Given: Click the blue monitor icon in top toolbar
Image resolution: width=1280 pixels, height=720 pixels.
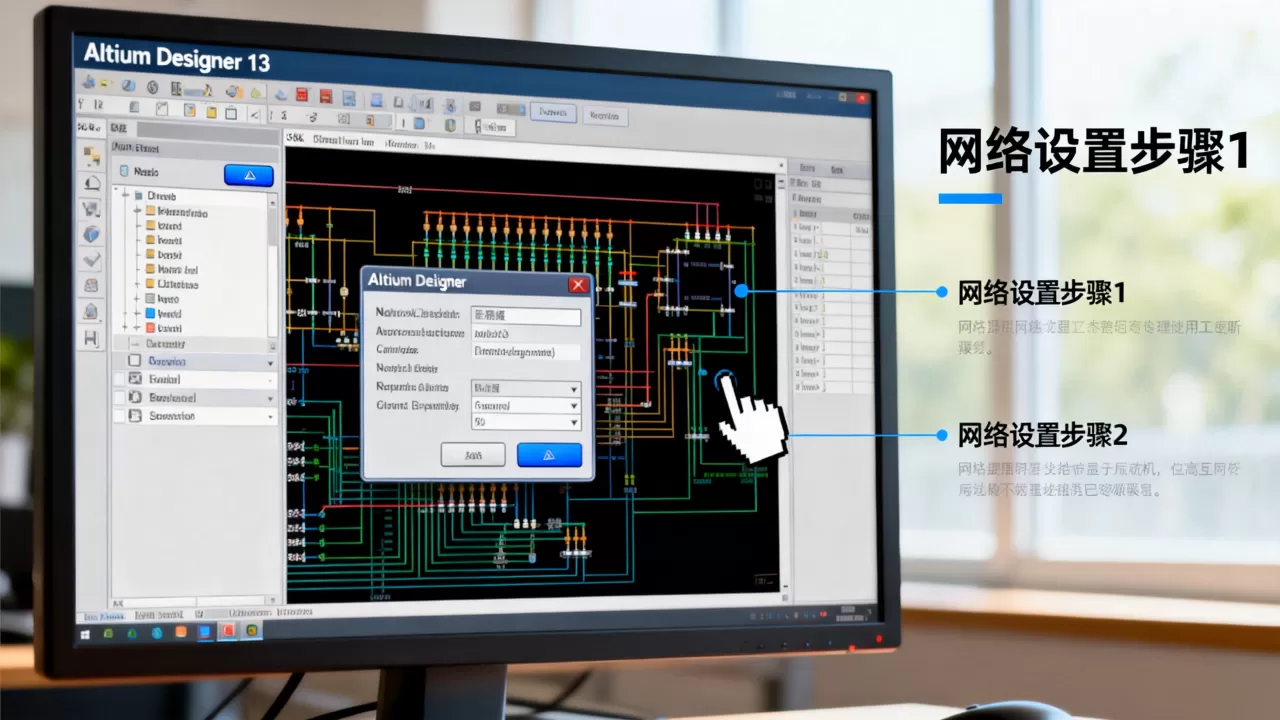Looking at the screenshot, I should click(377, 100).
